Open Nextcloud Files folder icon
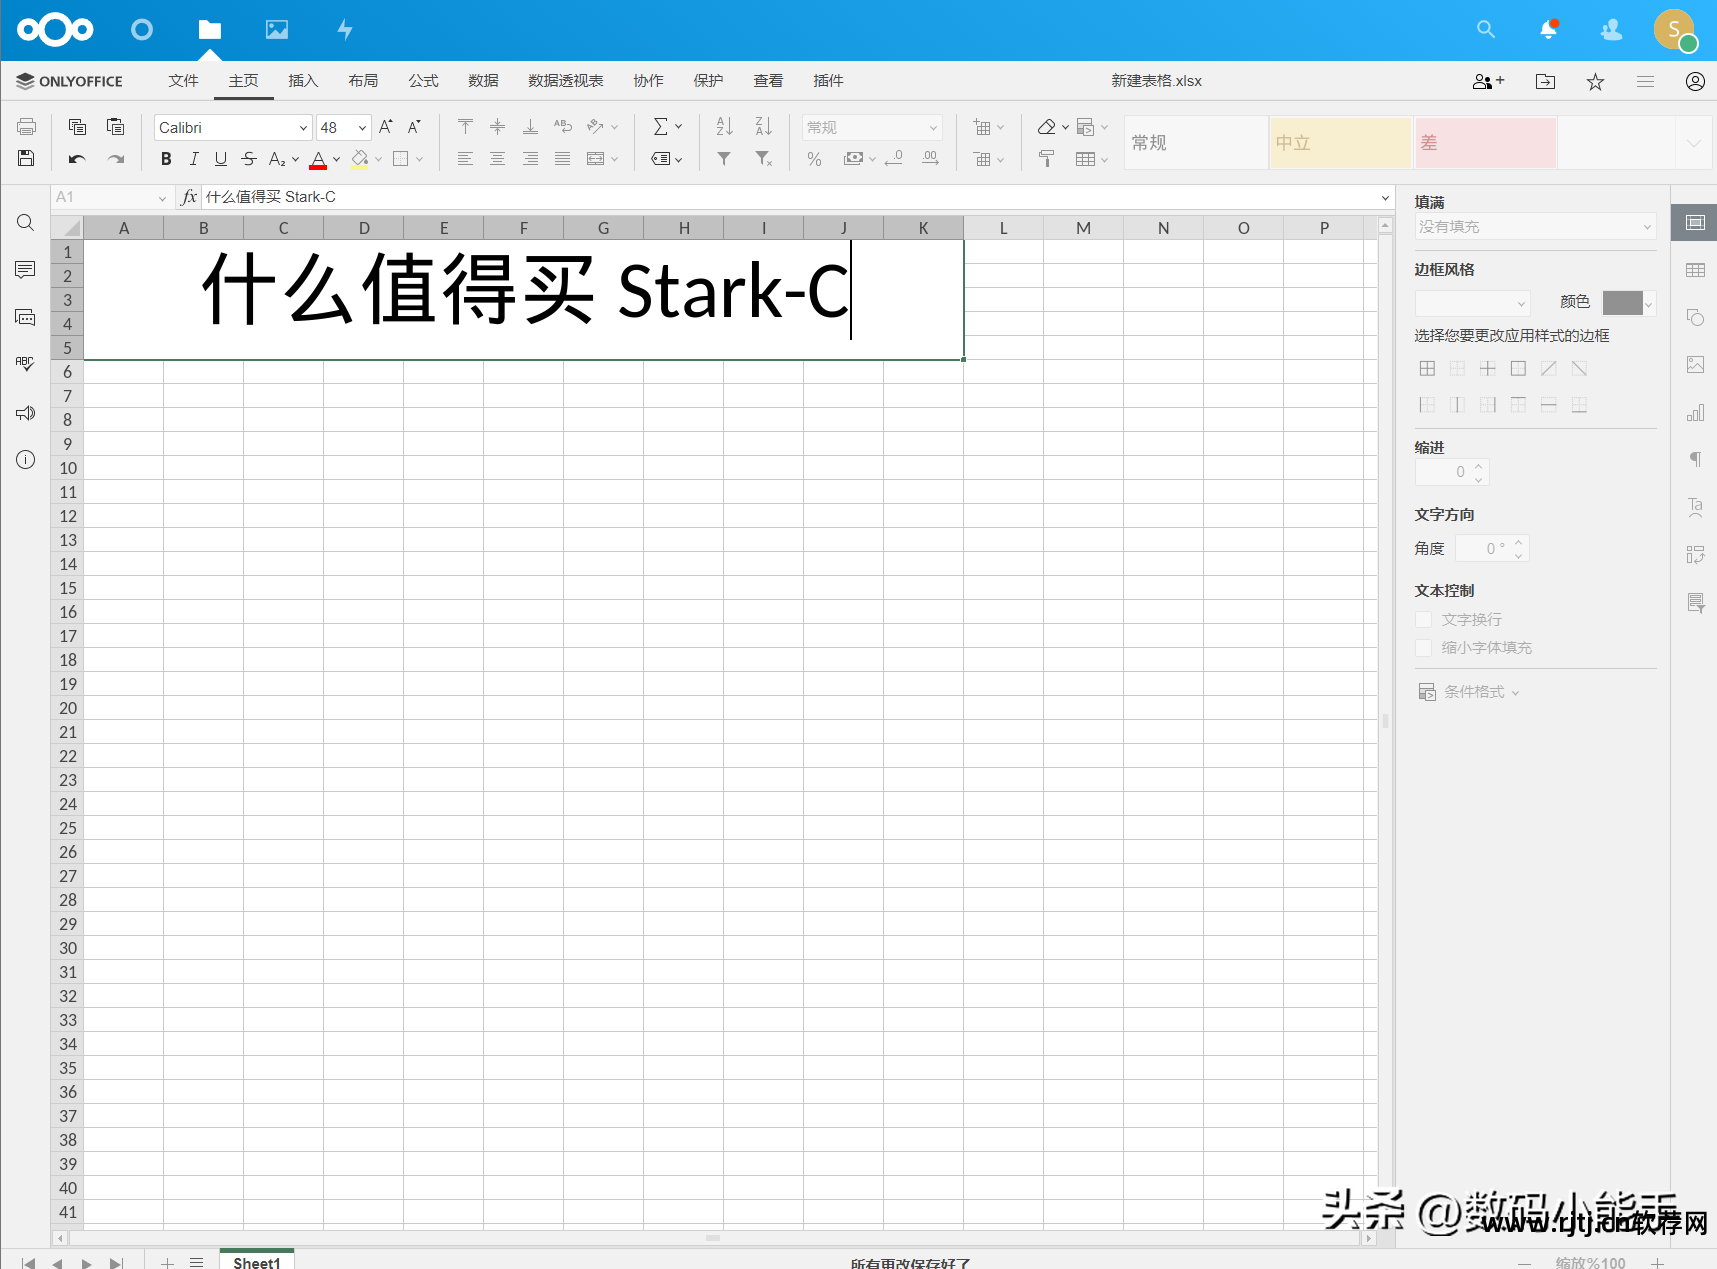 click(210, 30)
